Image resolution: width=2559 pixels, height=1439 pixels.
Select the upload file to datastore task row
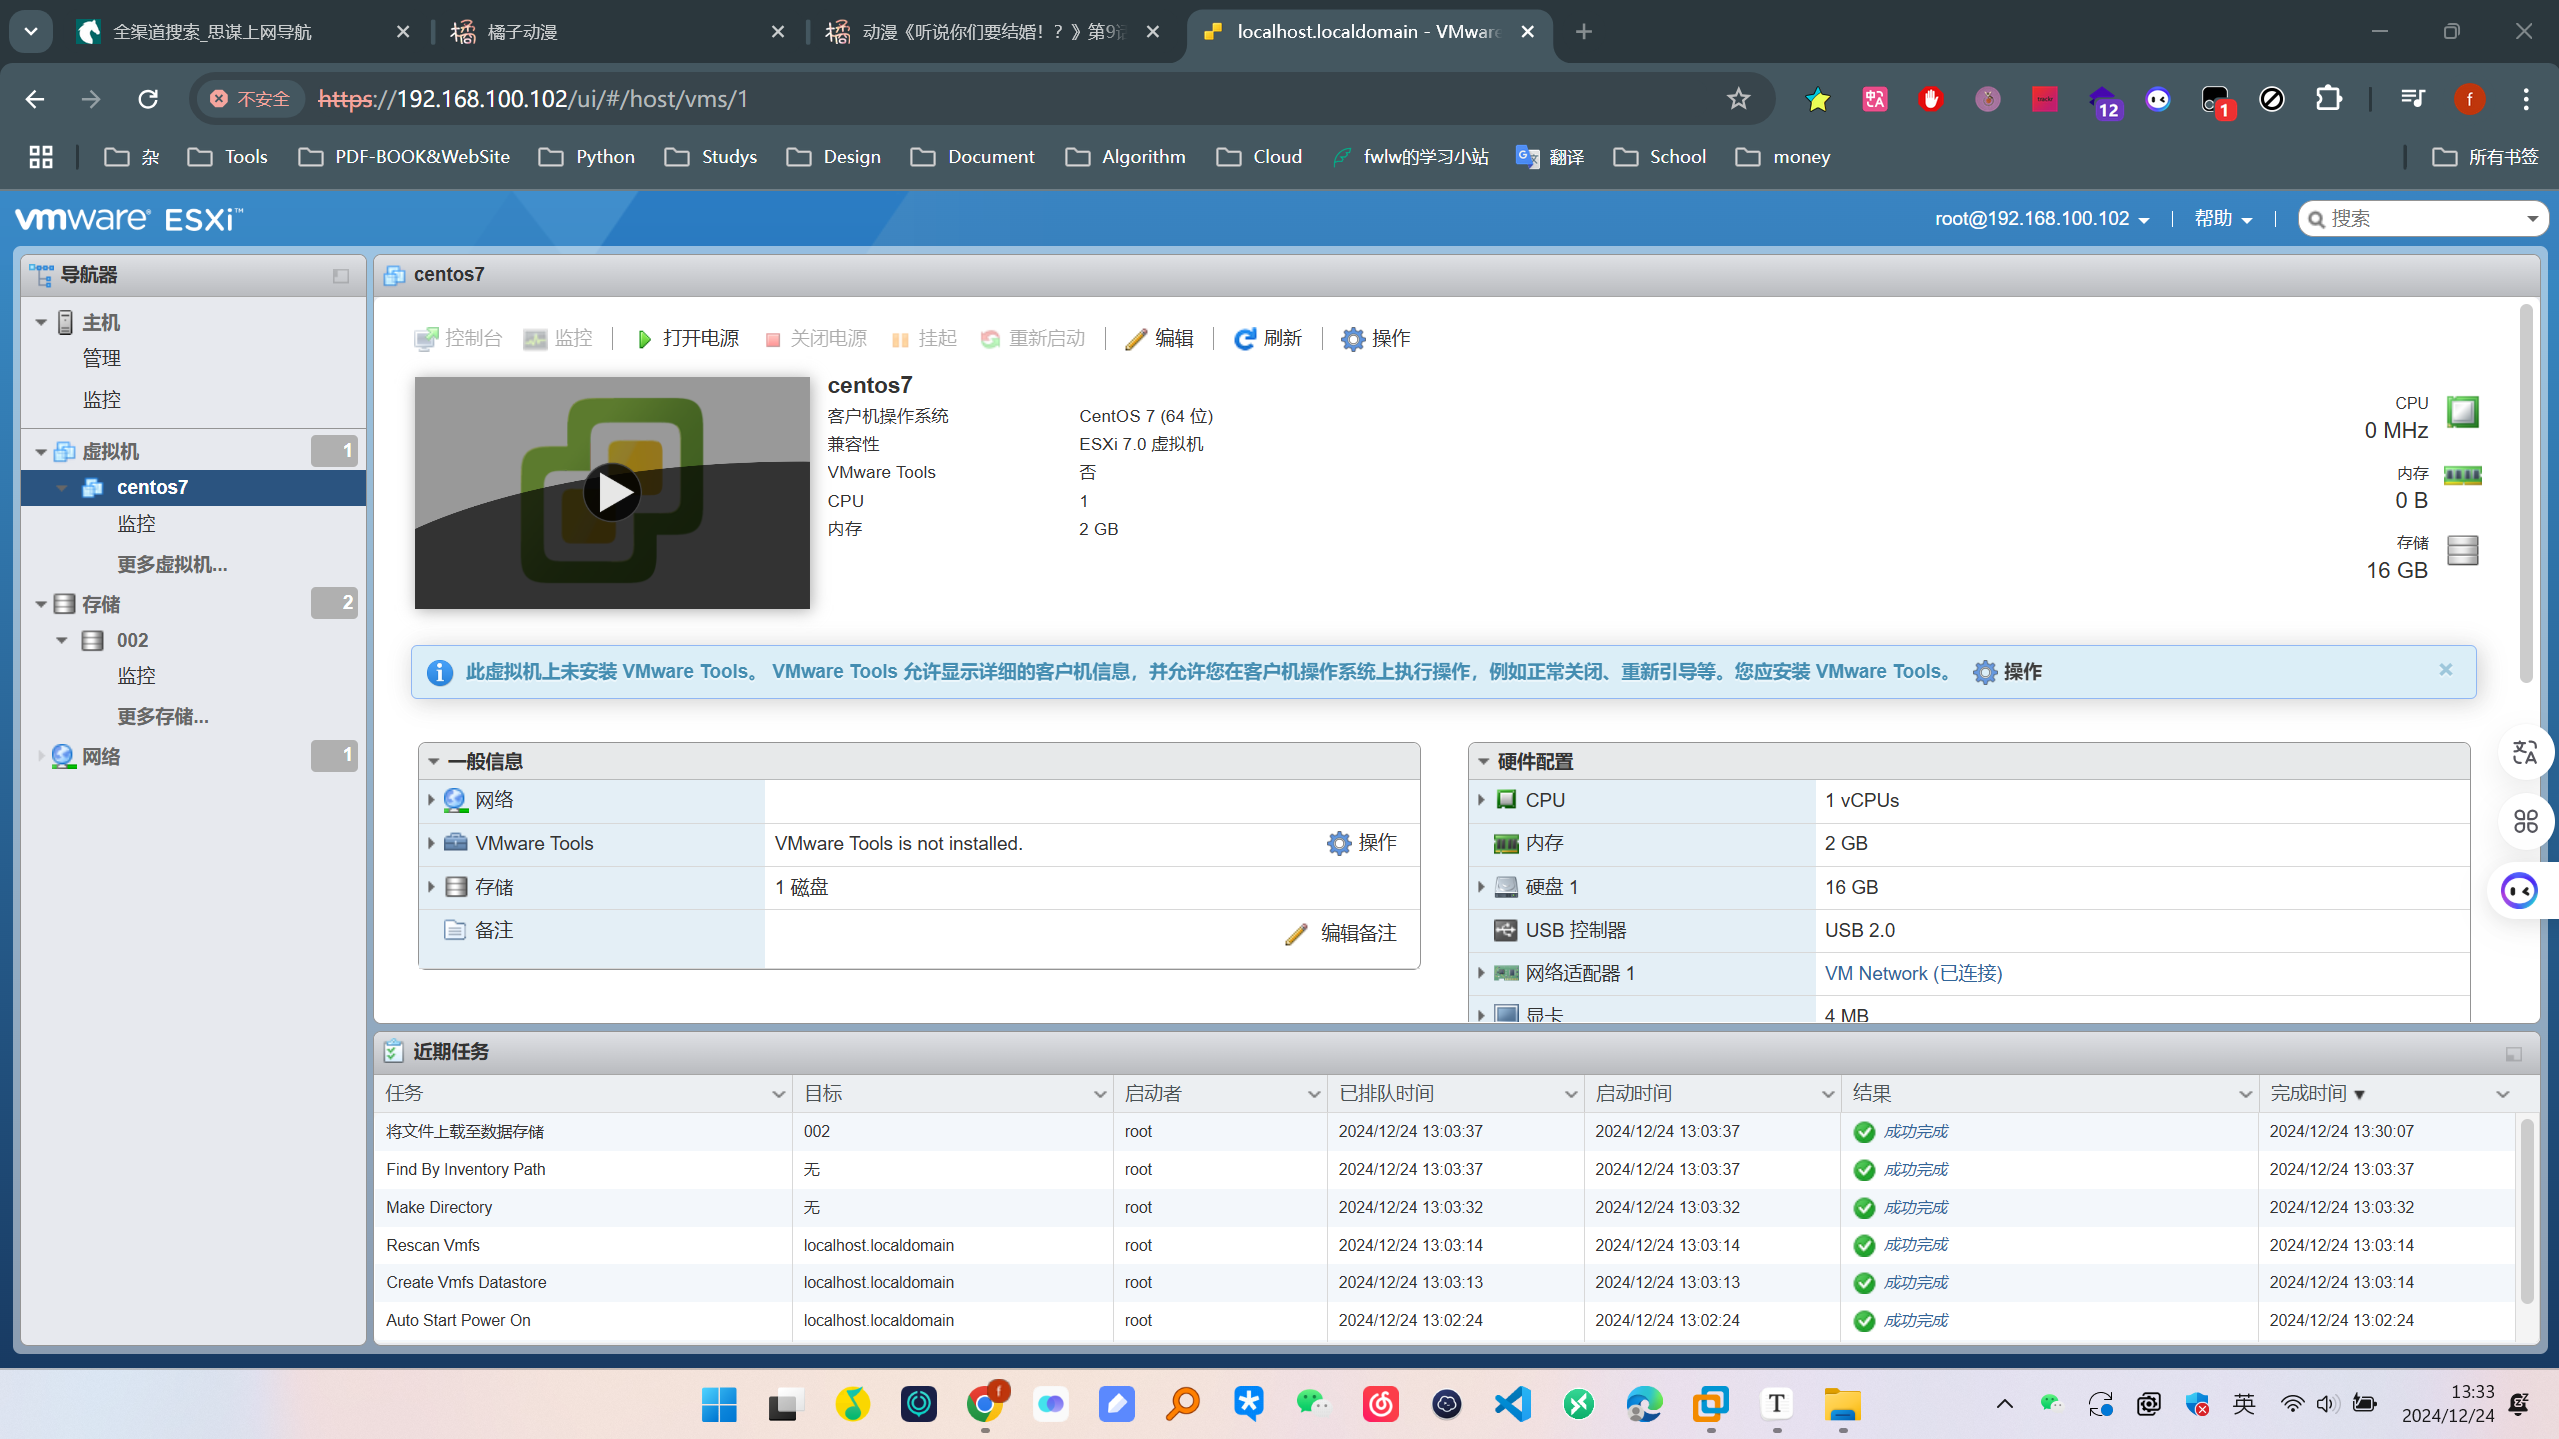[1445, 1131]
